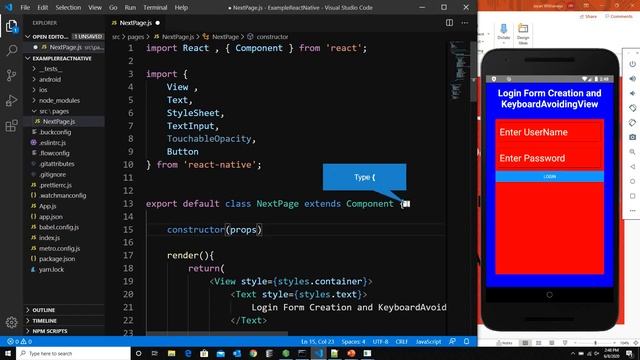Rotate the emulator right
The width and height of the screenshot is (640, 360).
tap(632, 122)
